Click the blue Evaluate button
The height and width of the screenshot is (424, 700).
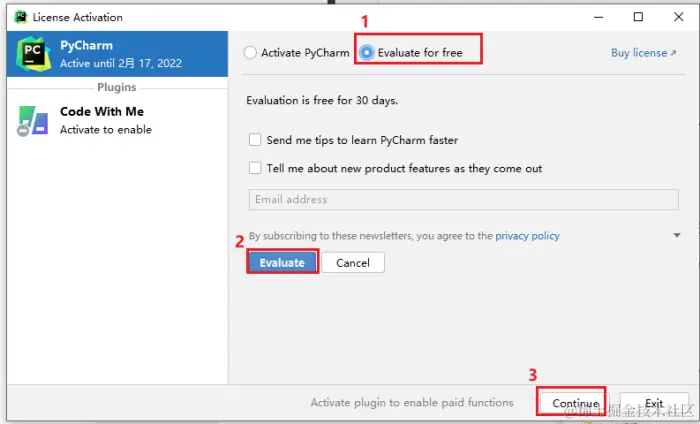coord(282,262)
